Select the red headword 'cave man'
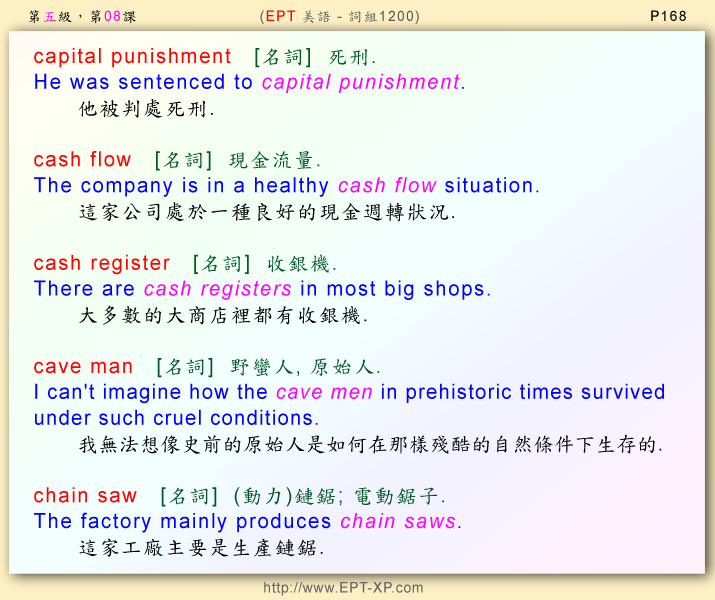The height and width of the screenshot is (600, 715). pos(83,367)
